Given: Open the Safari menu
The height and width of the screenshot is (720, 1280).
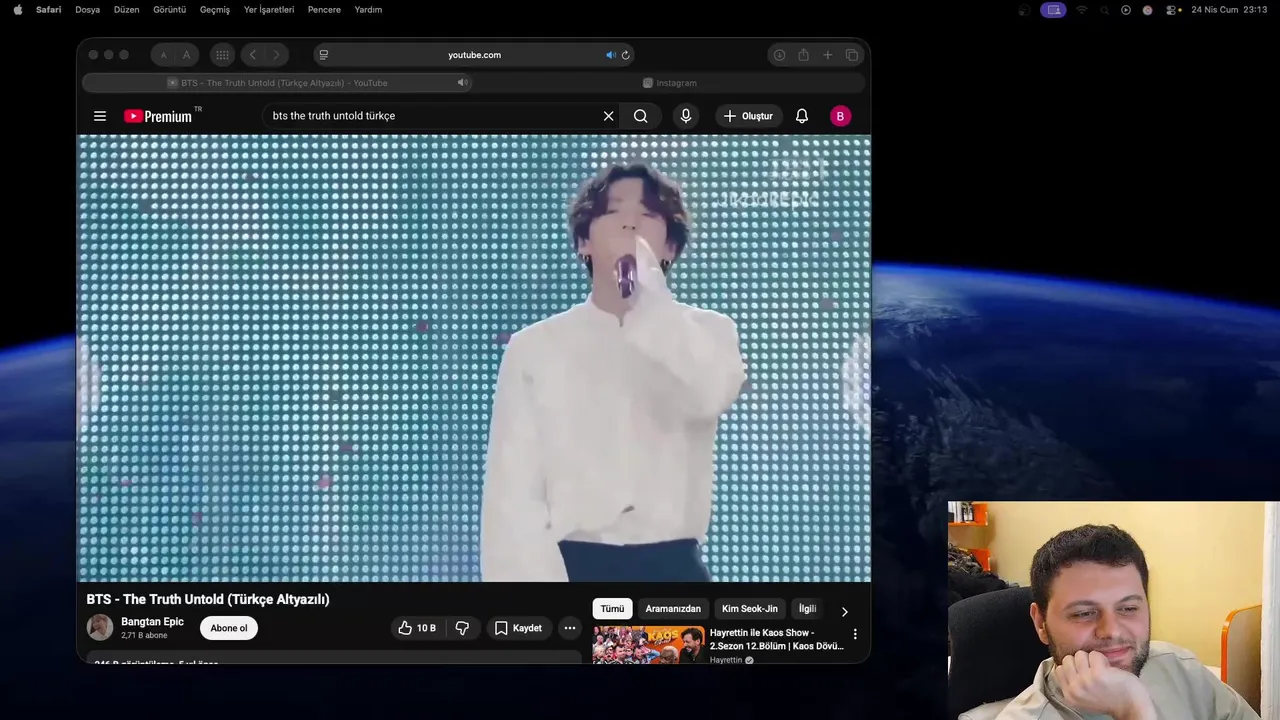Looking at the screenshot, I should (x=48, y=10).
